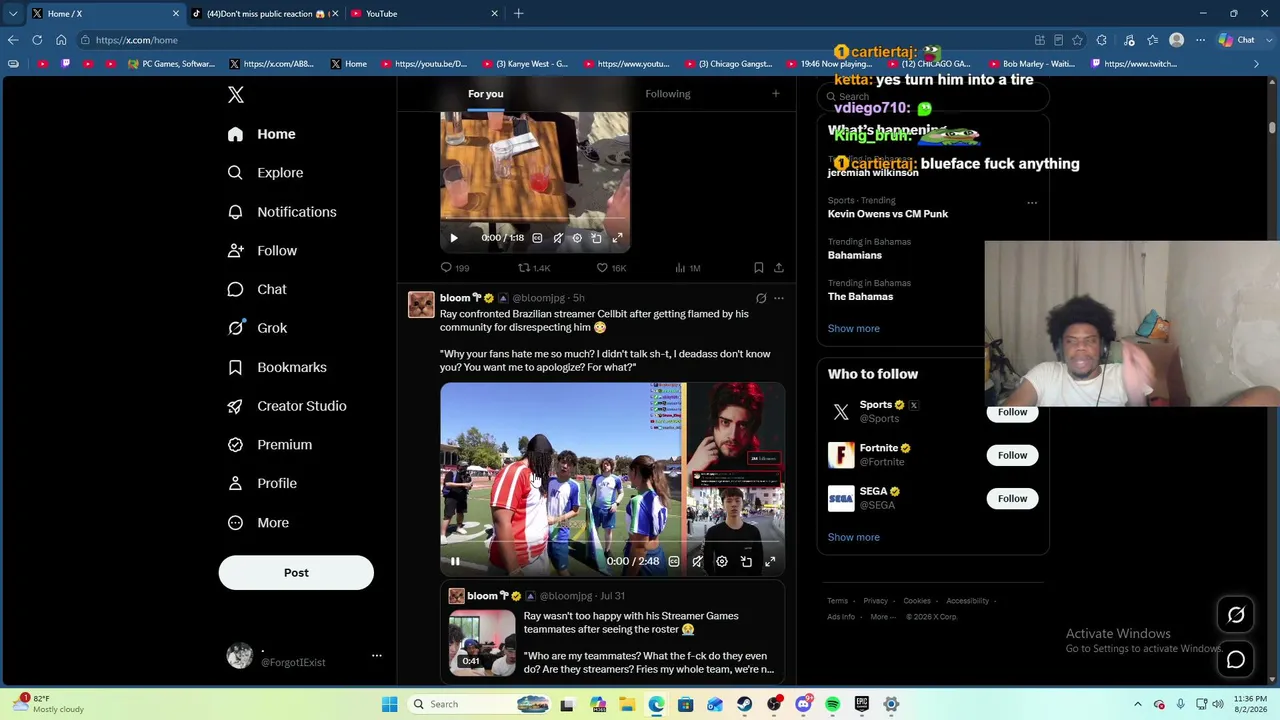The height and width of the screenshot is (720, 1280).
Task: Follow the Fortnite account
Action: tap(1012, 455)
